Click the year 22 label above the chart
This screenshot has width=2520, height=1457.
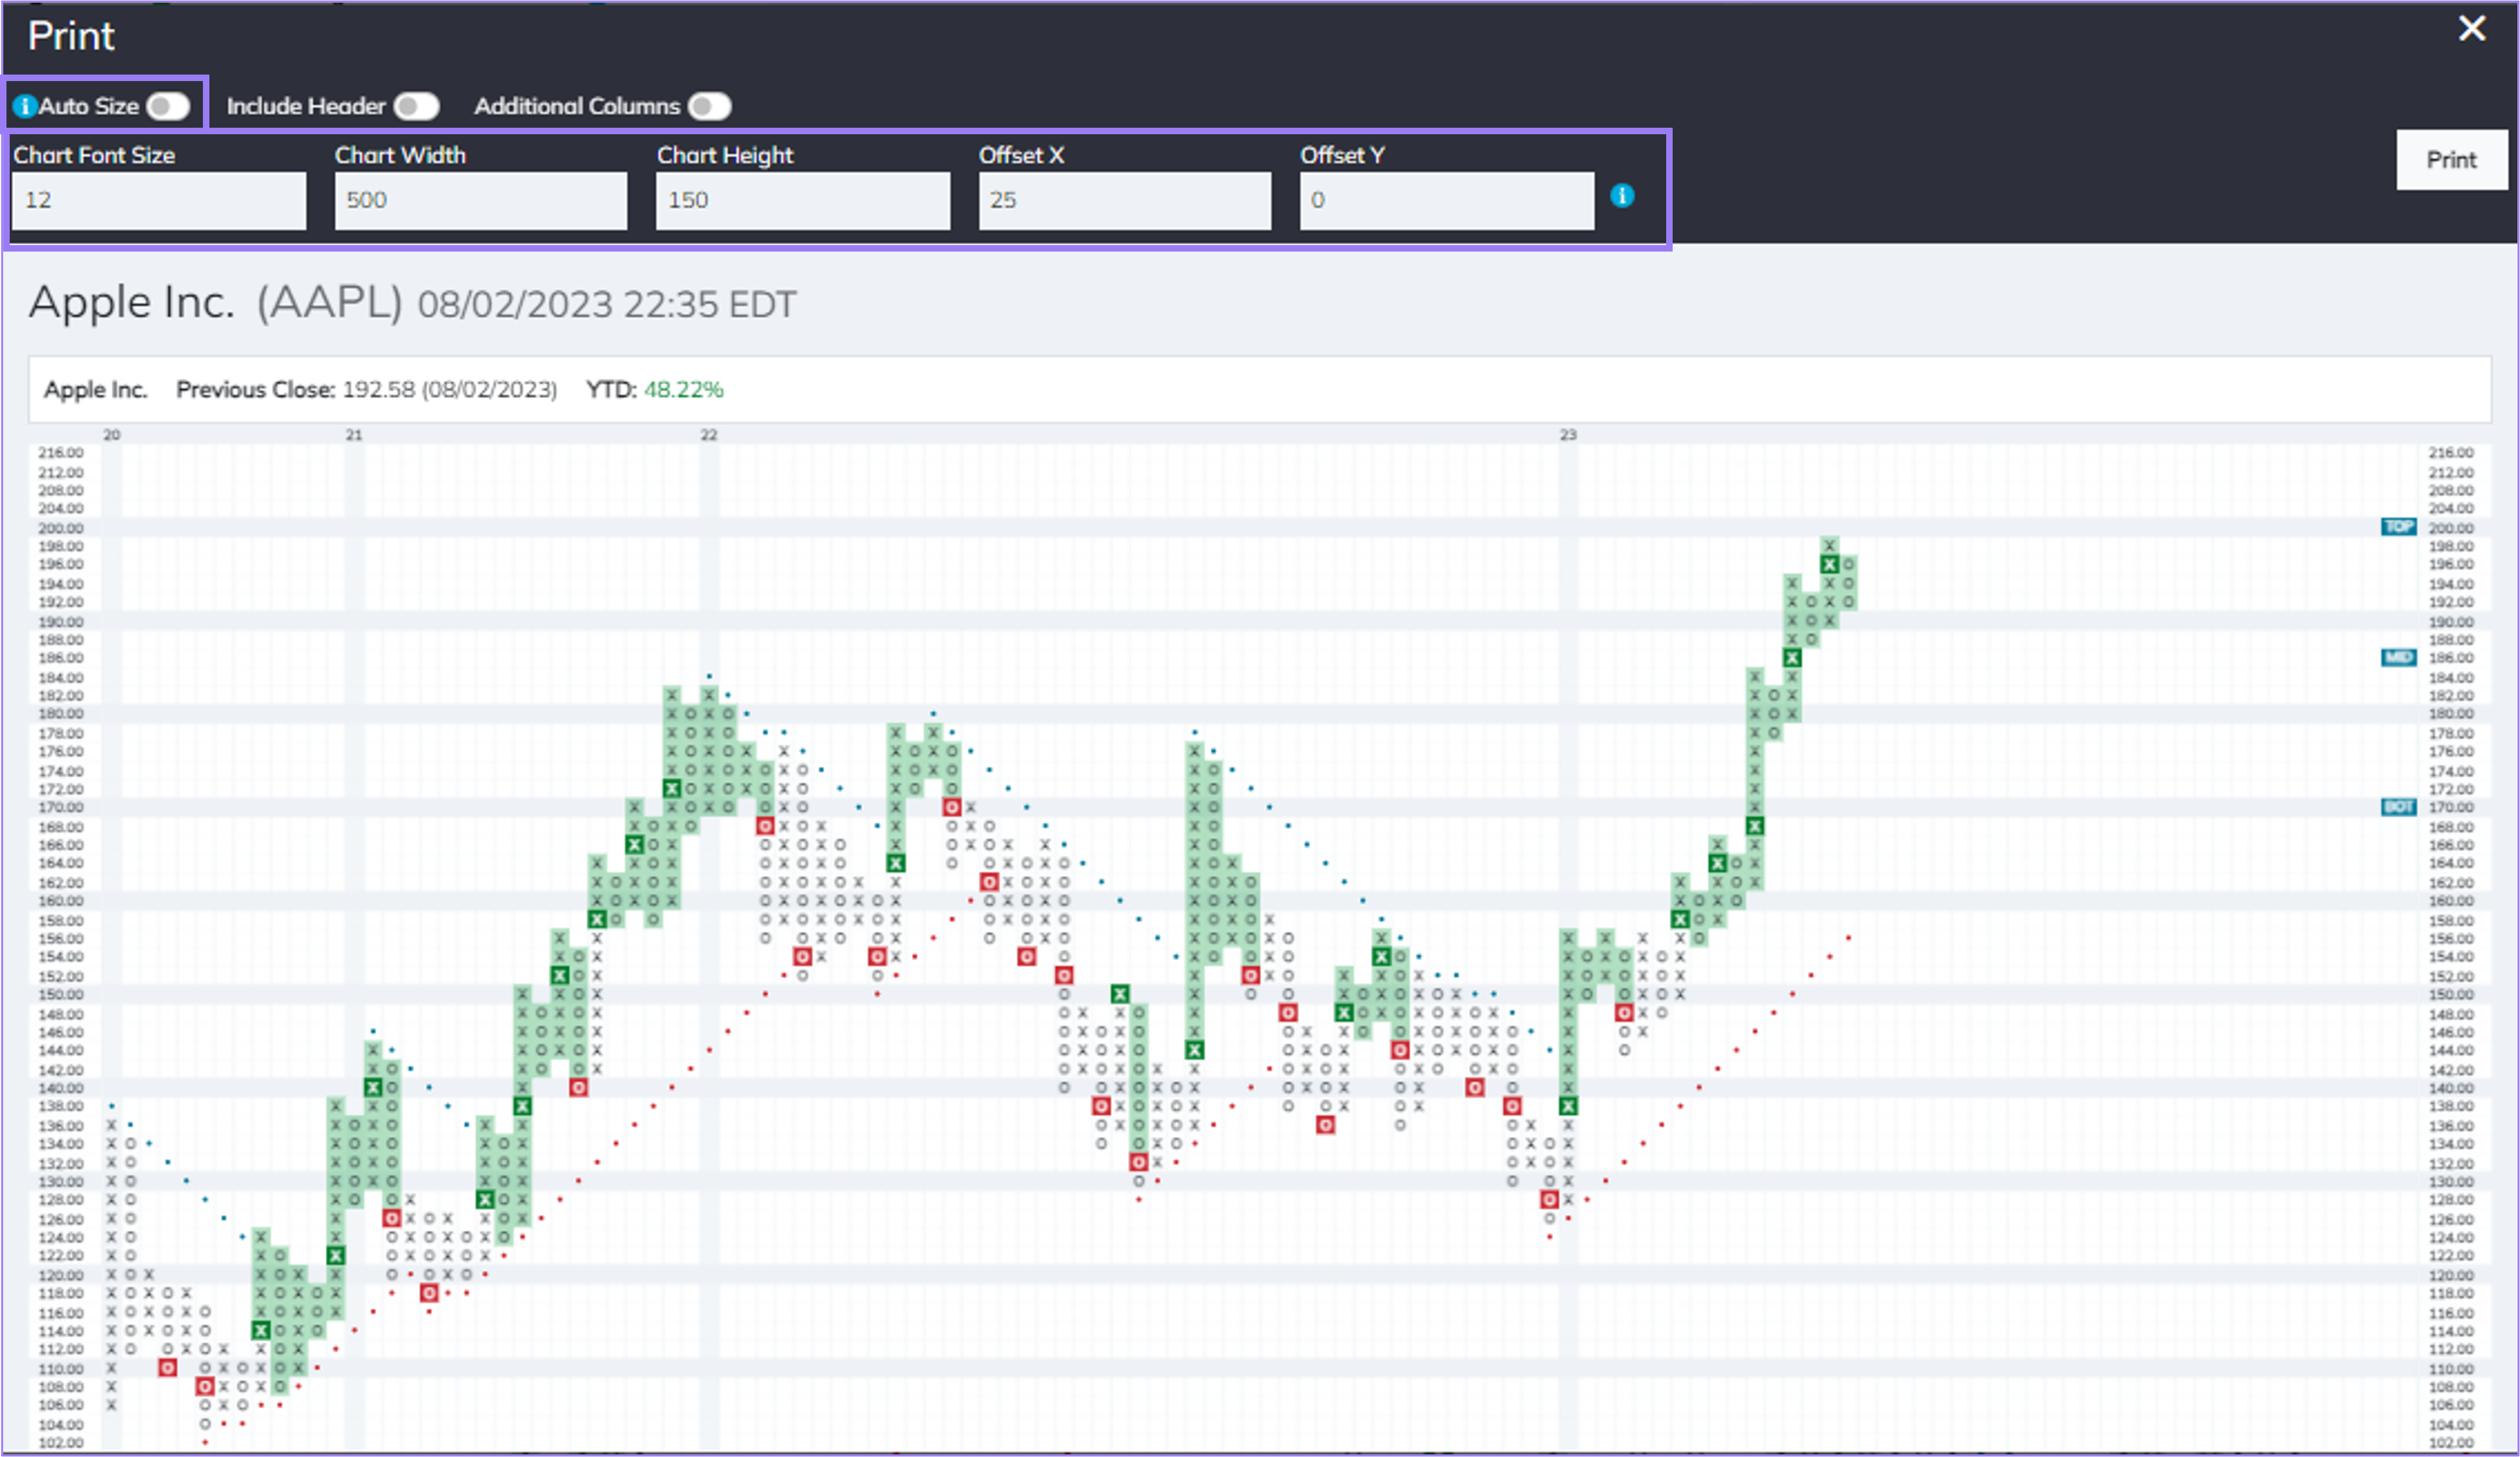pyautogui.click(x=709, y=435)
